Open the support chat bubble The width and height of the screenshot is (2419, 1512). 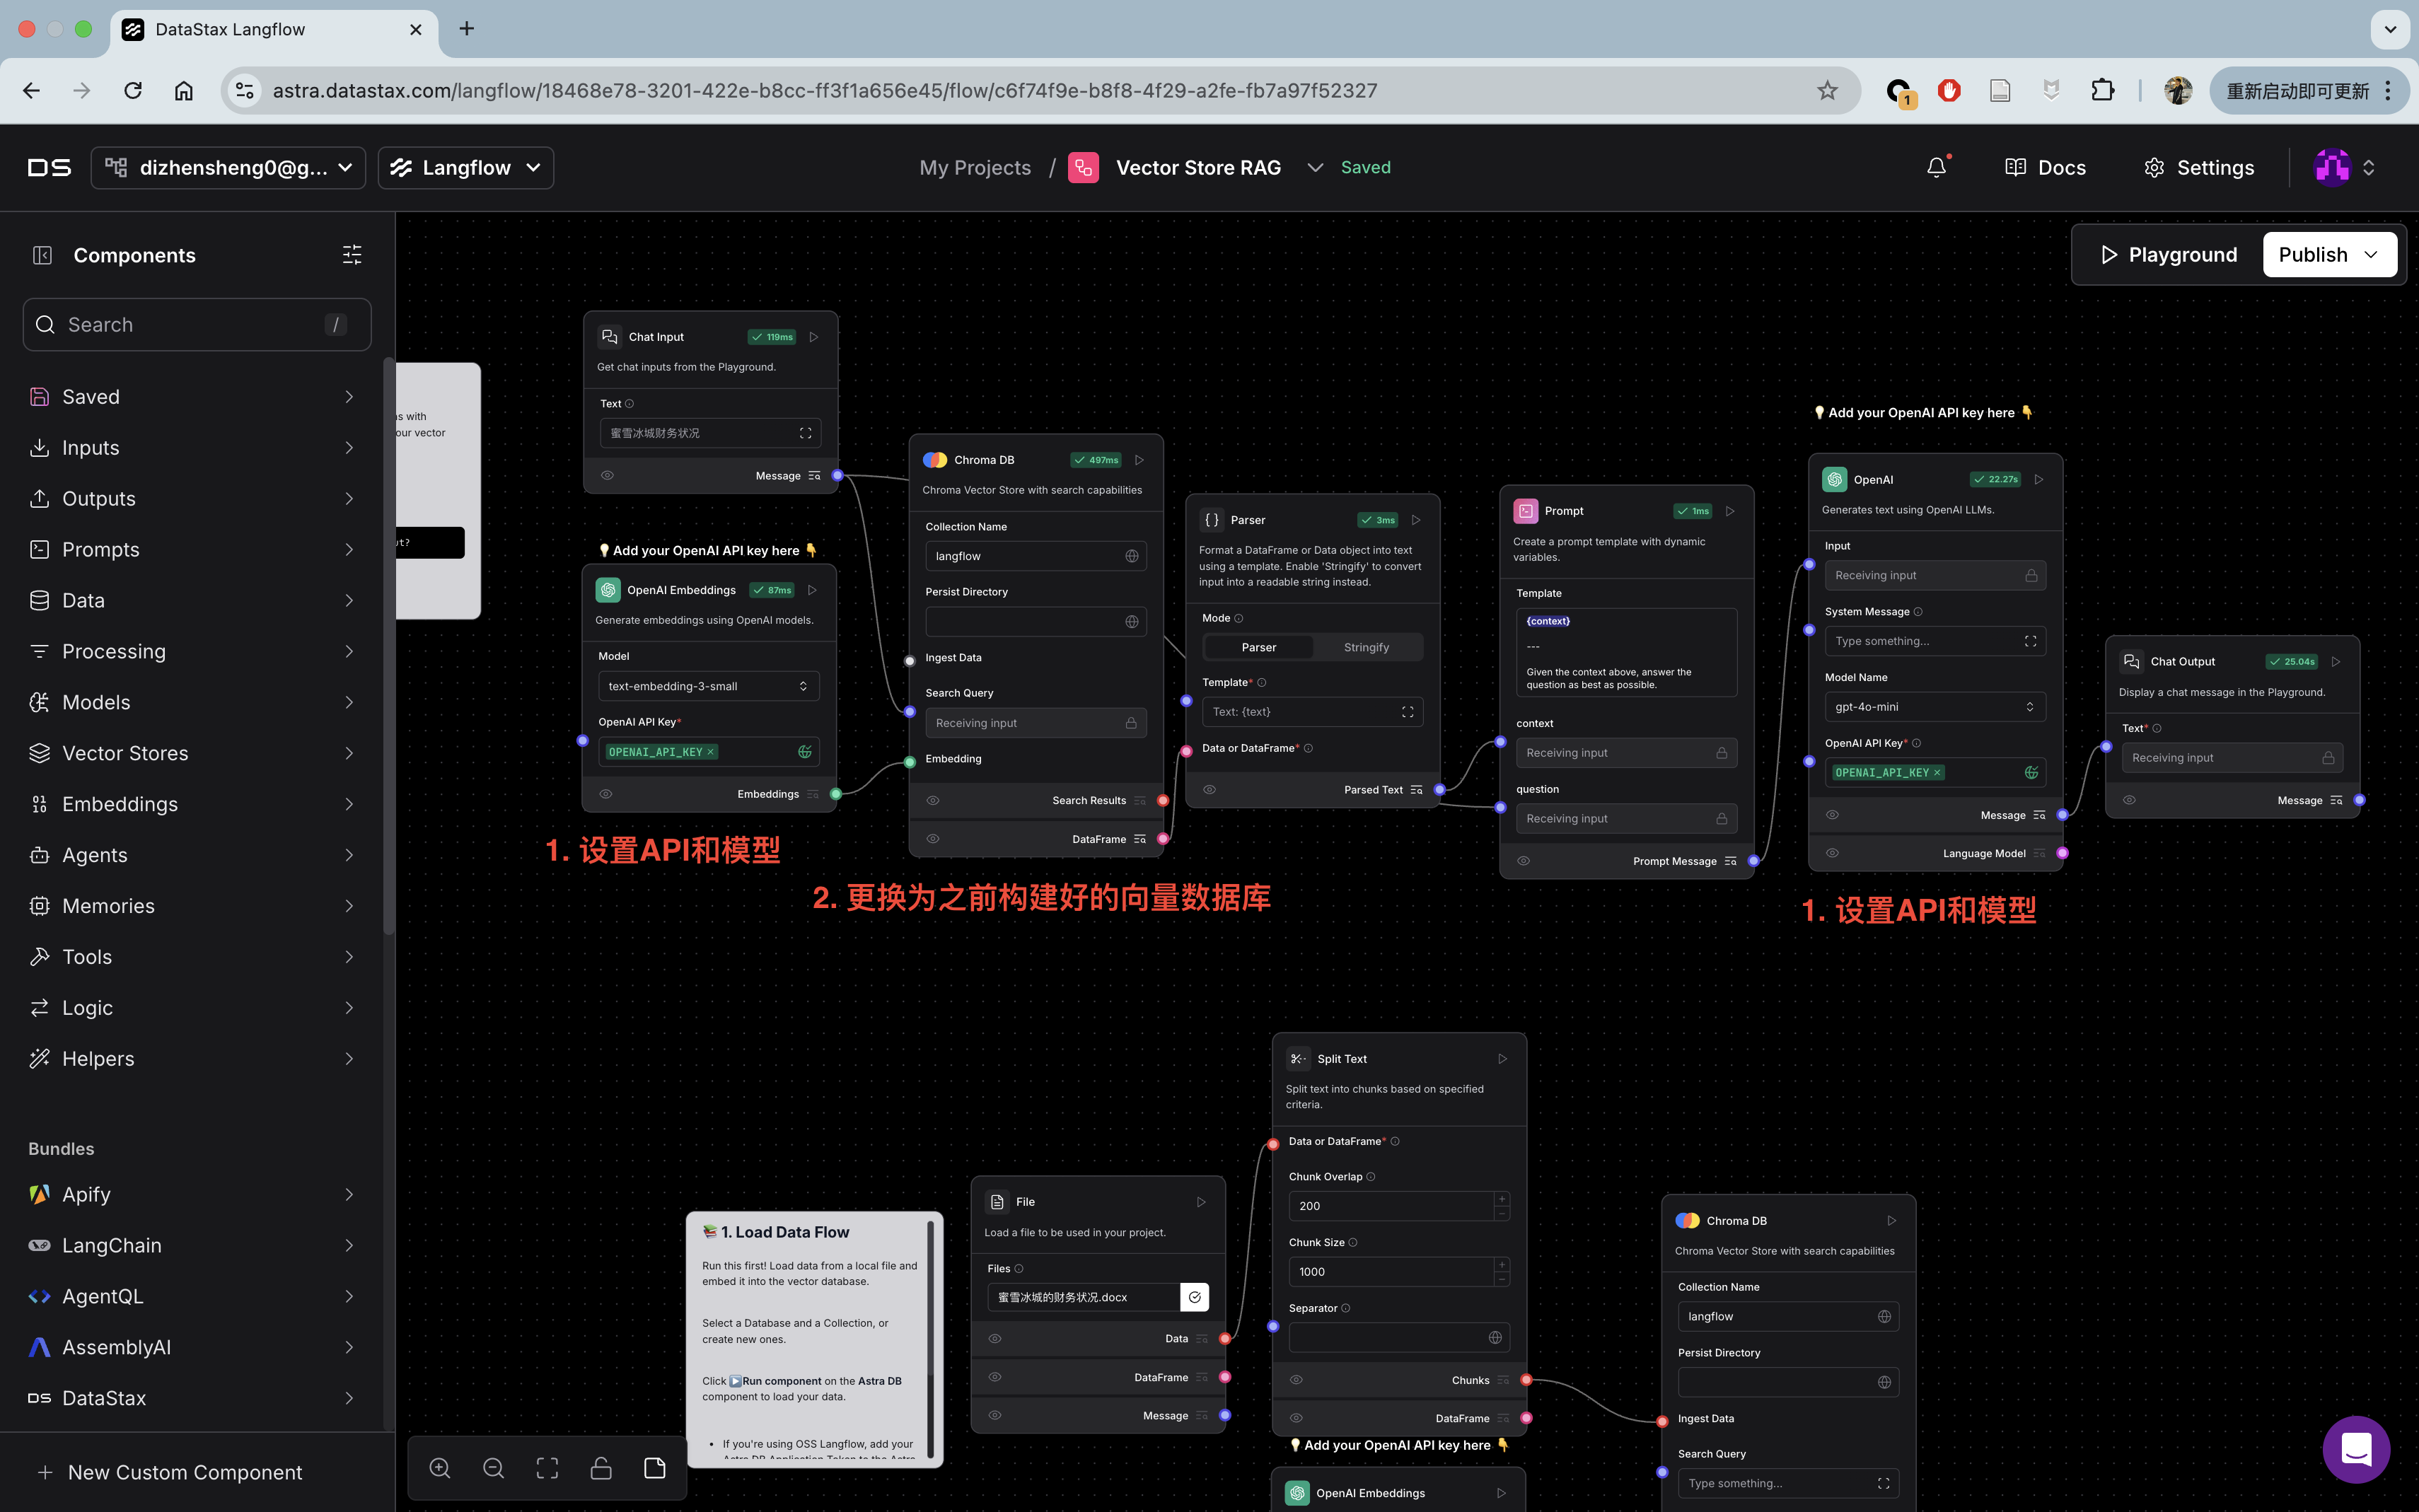[2357, 1448]
